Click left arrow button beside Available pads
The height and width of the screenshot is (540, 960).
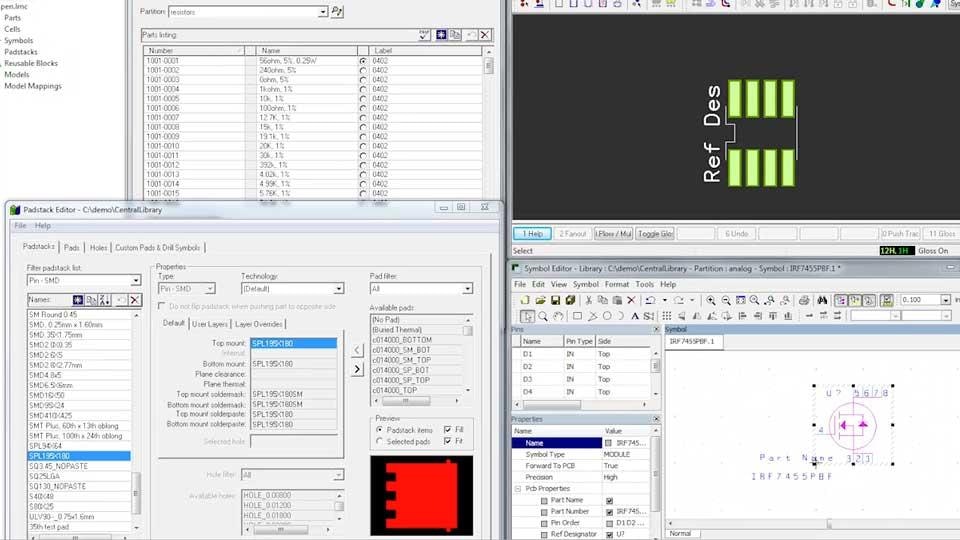tap(358, 350)
